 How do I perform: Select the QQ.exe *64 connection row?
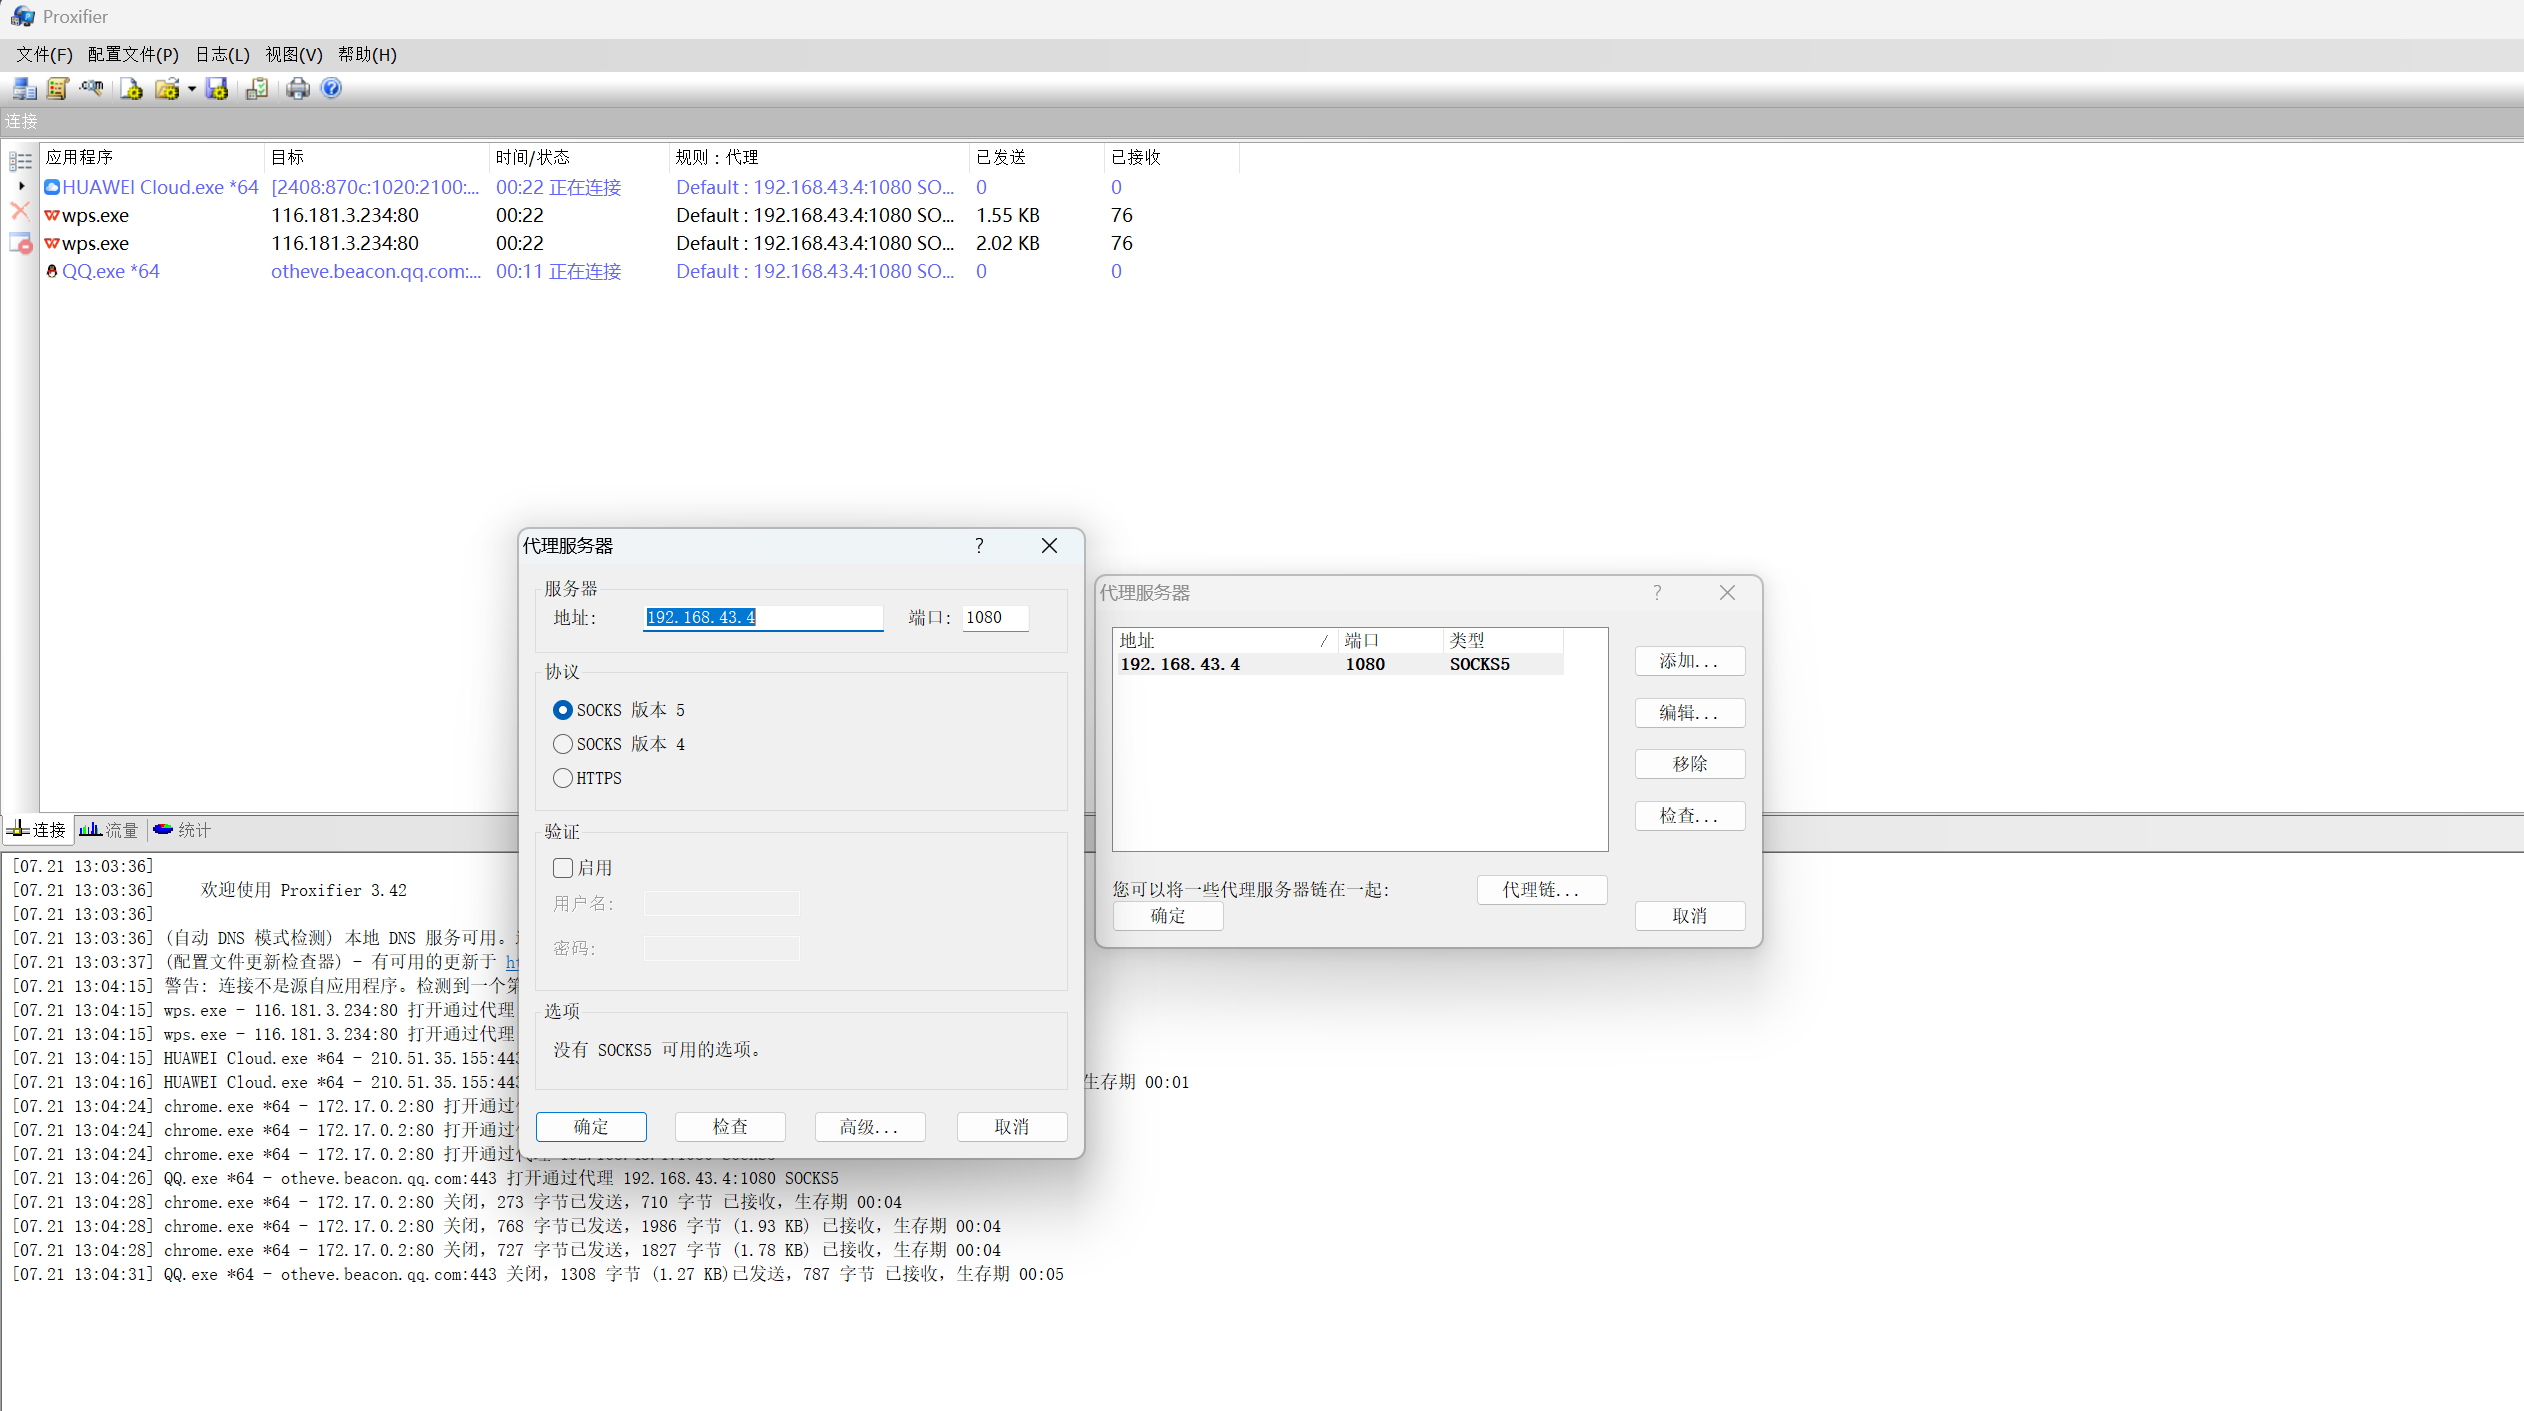point(640,271)
